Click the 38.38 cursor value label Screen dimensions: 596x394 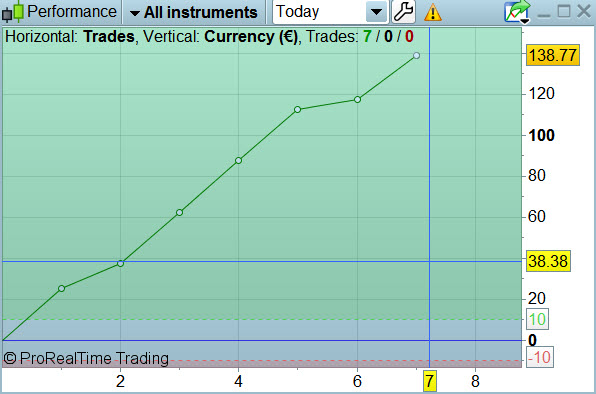[548, 261]
